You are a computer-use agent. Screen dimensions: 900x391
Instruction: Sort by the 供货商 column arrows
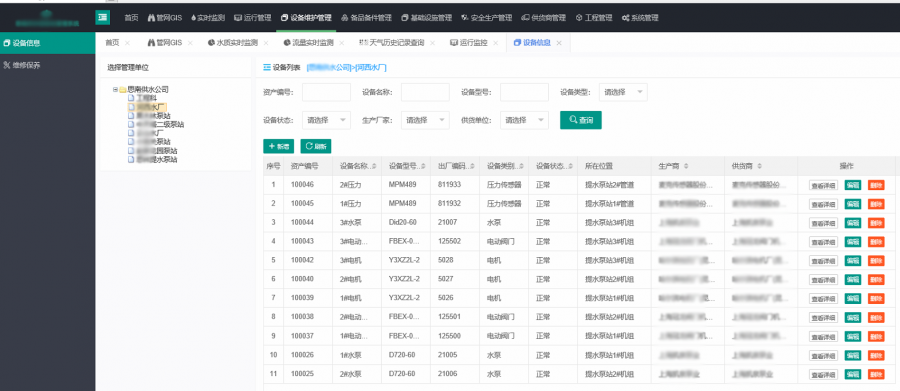tap(759, 167)
